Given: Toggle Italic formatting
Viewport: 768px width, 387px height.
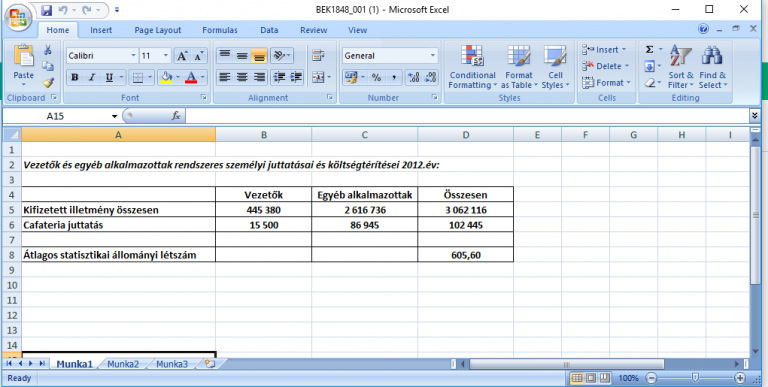Looking at the screenshot, I should pos(92,77).
